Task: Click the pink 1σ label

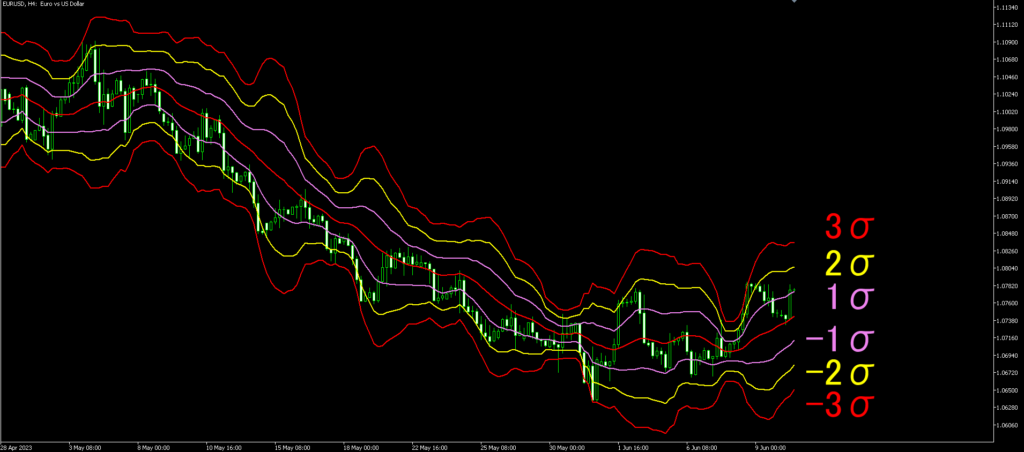Action: pos(846,297)
